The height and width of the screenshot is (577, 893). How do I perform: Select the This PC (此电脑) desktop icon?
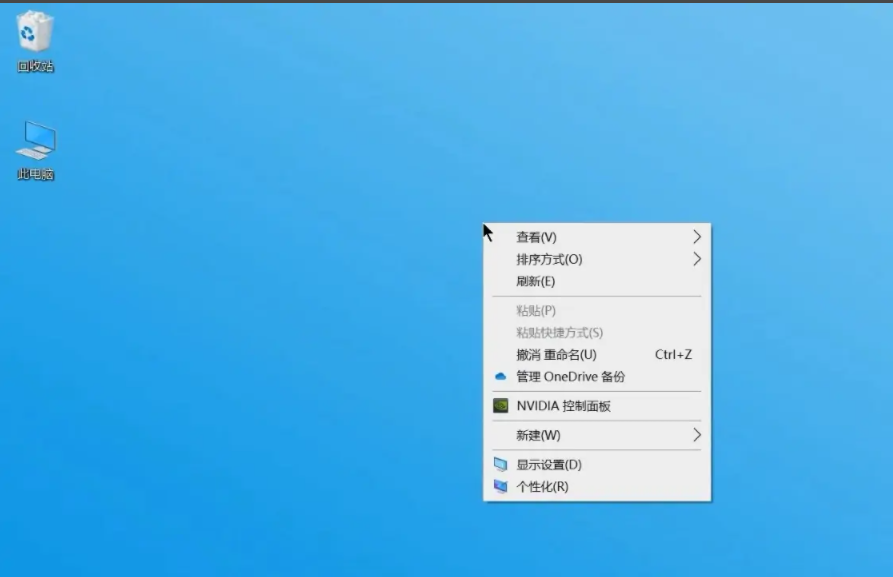(35, 141)
